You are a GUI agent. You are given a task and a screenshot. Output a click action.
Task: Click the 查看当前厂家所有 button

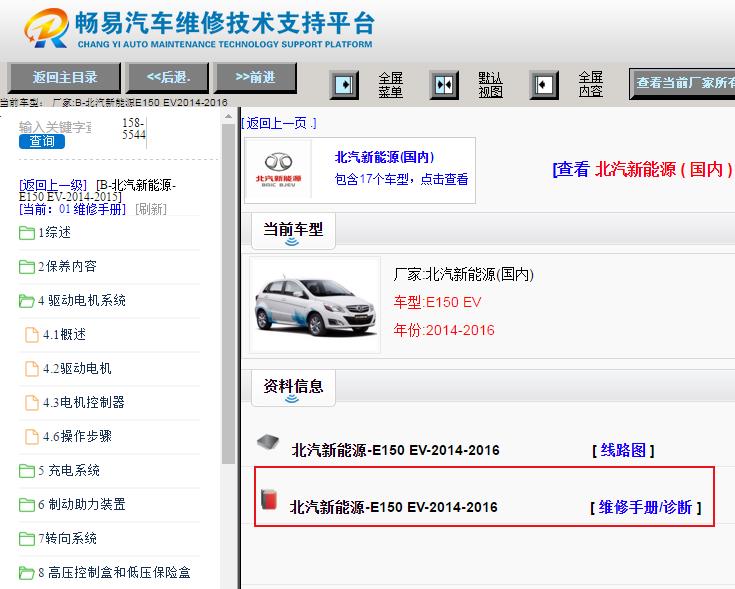tap(682, 83)
